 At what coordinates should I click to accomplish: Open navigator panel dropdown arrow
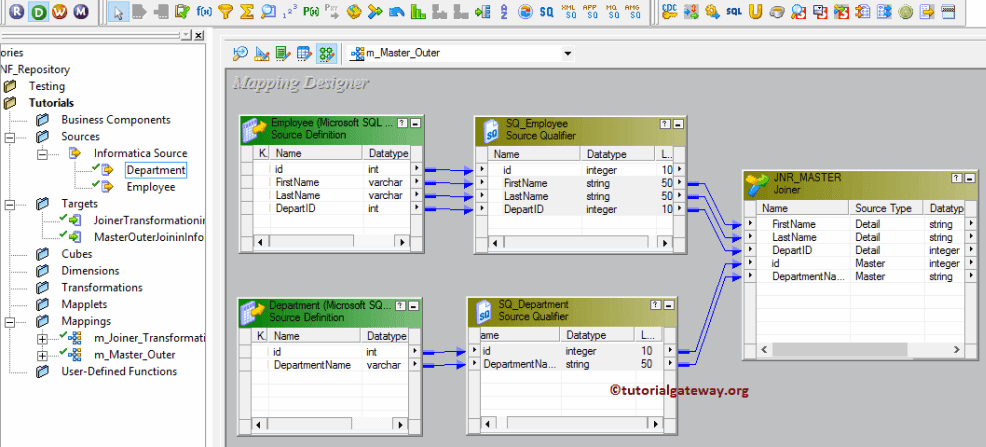click(x=186, y=36)
